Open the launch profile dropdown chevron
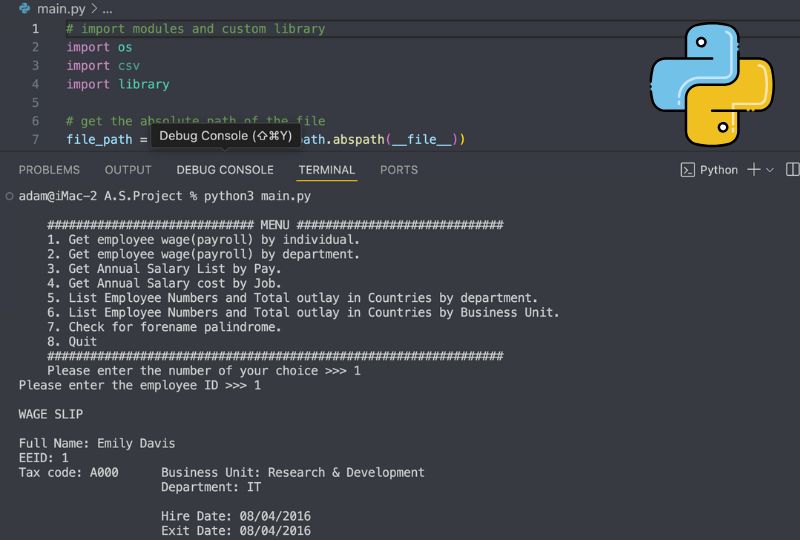 tap(770, 170)
